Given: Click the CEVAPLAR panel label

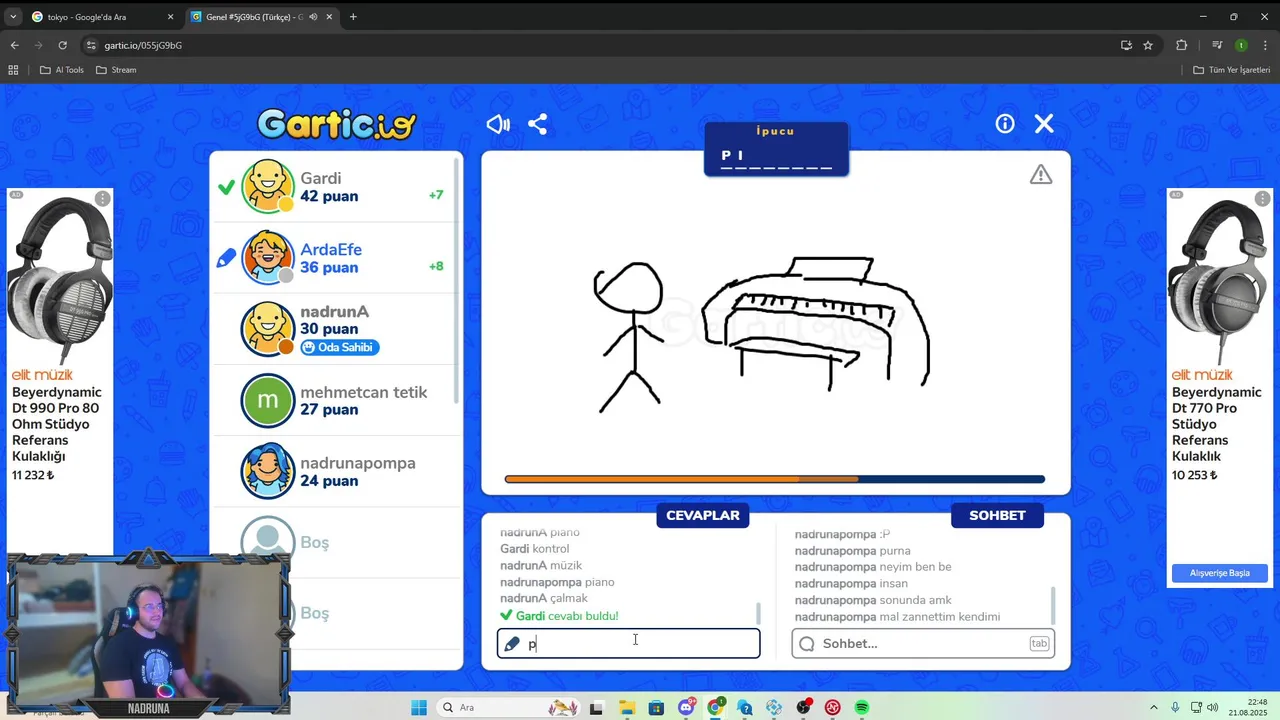Looking at the screenshot, I should (703, 515).
